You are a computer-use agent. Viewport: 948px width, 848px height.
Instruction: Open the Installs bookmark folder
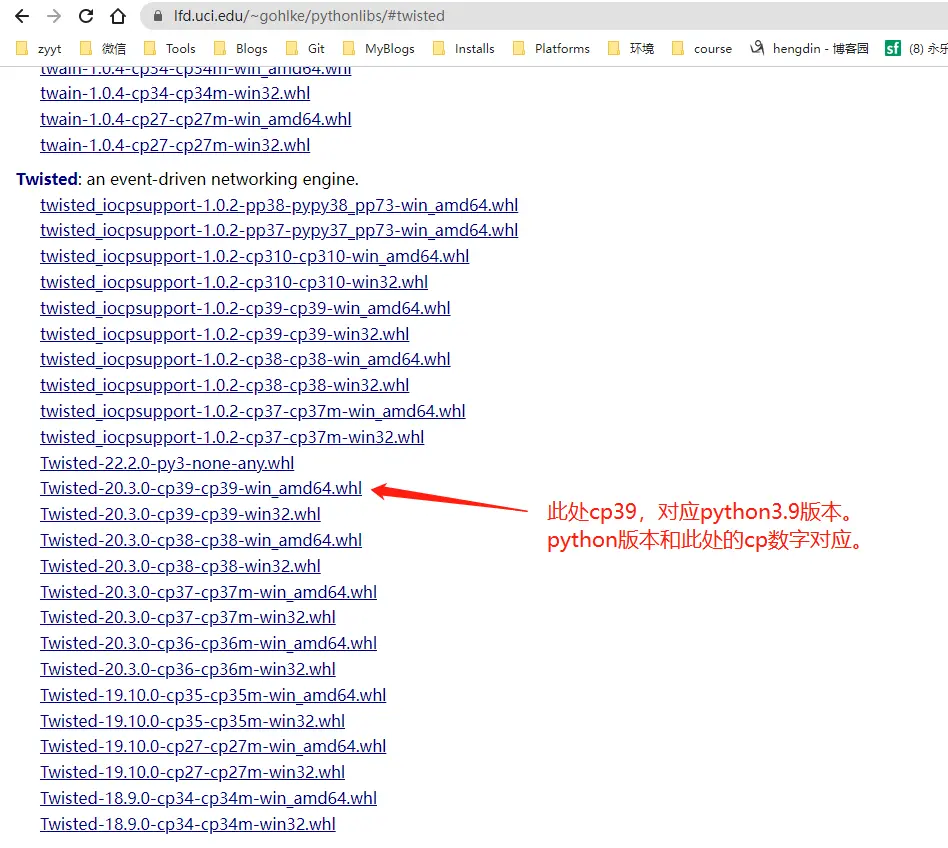[x=464, y=48]
